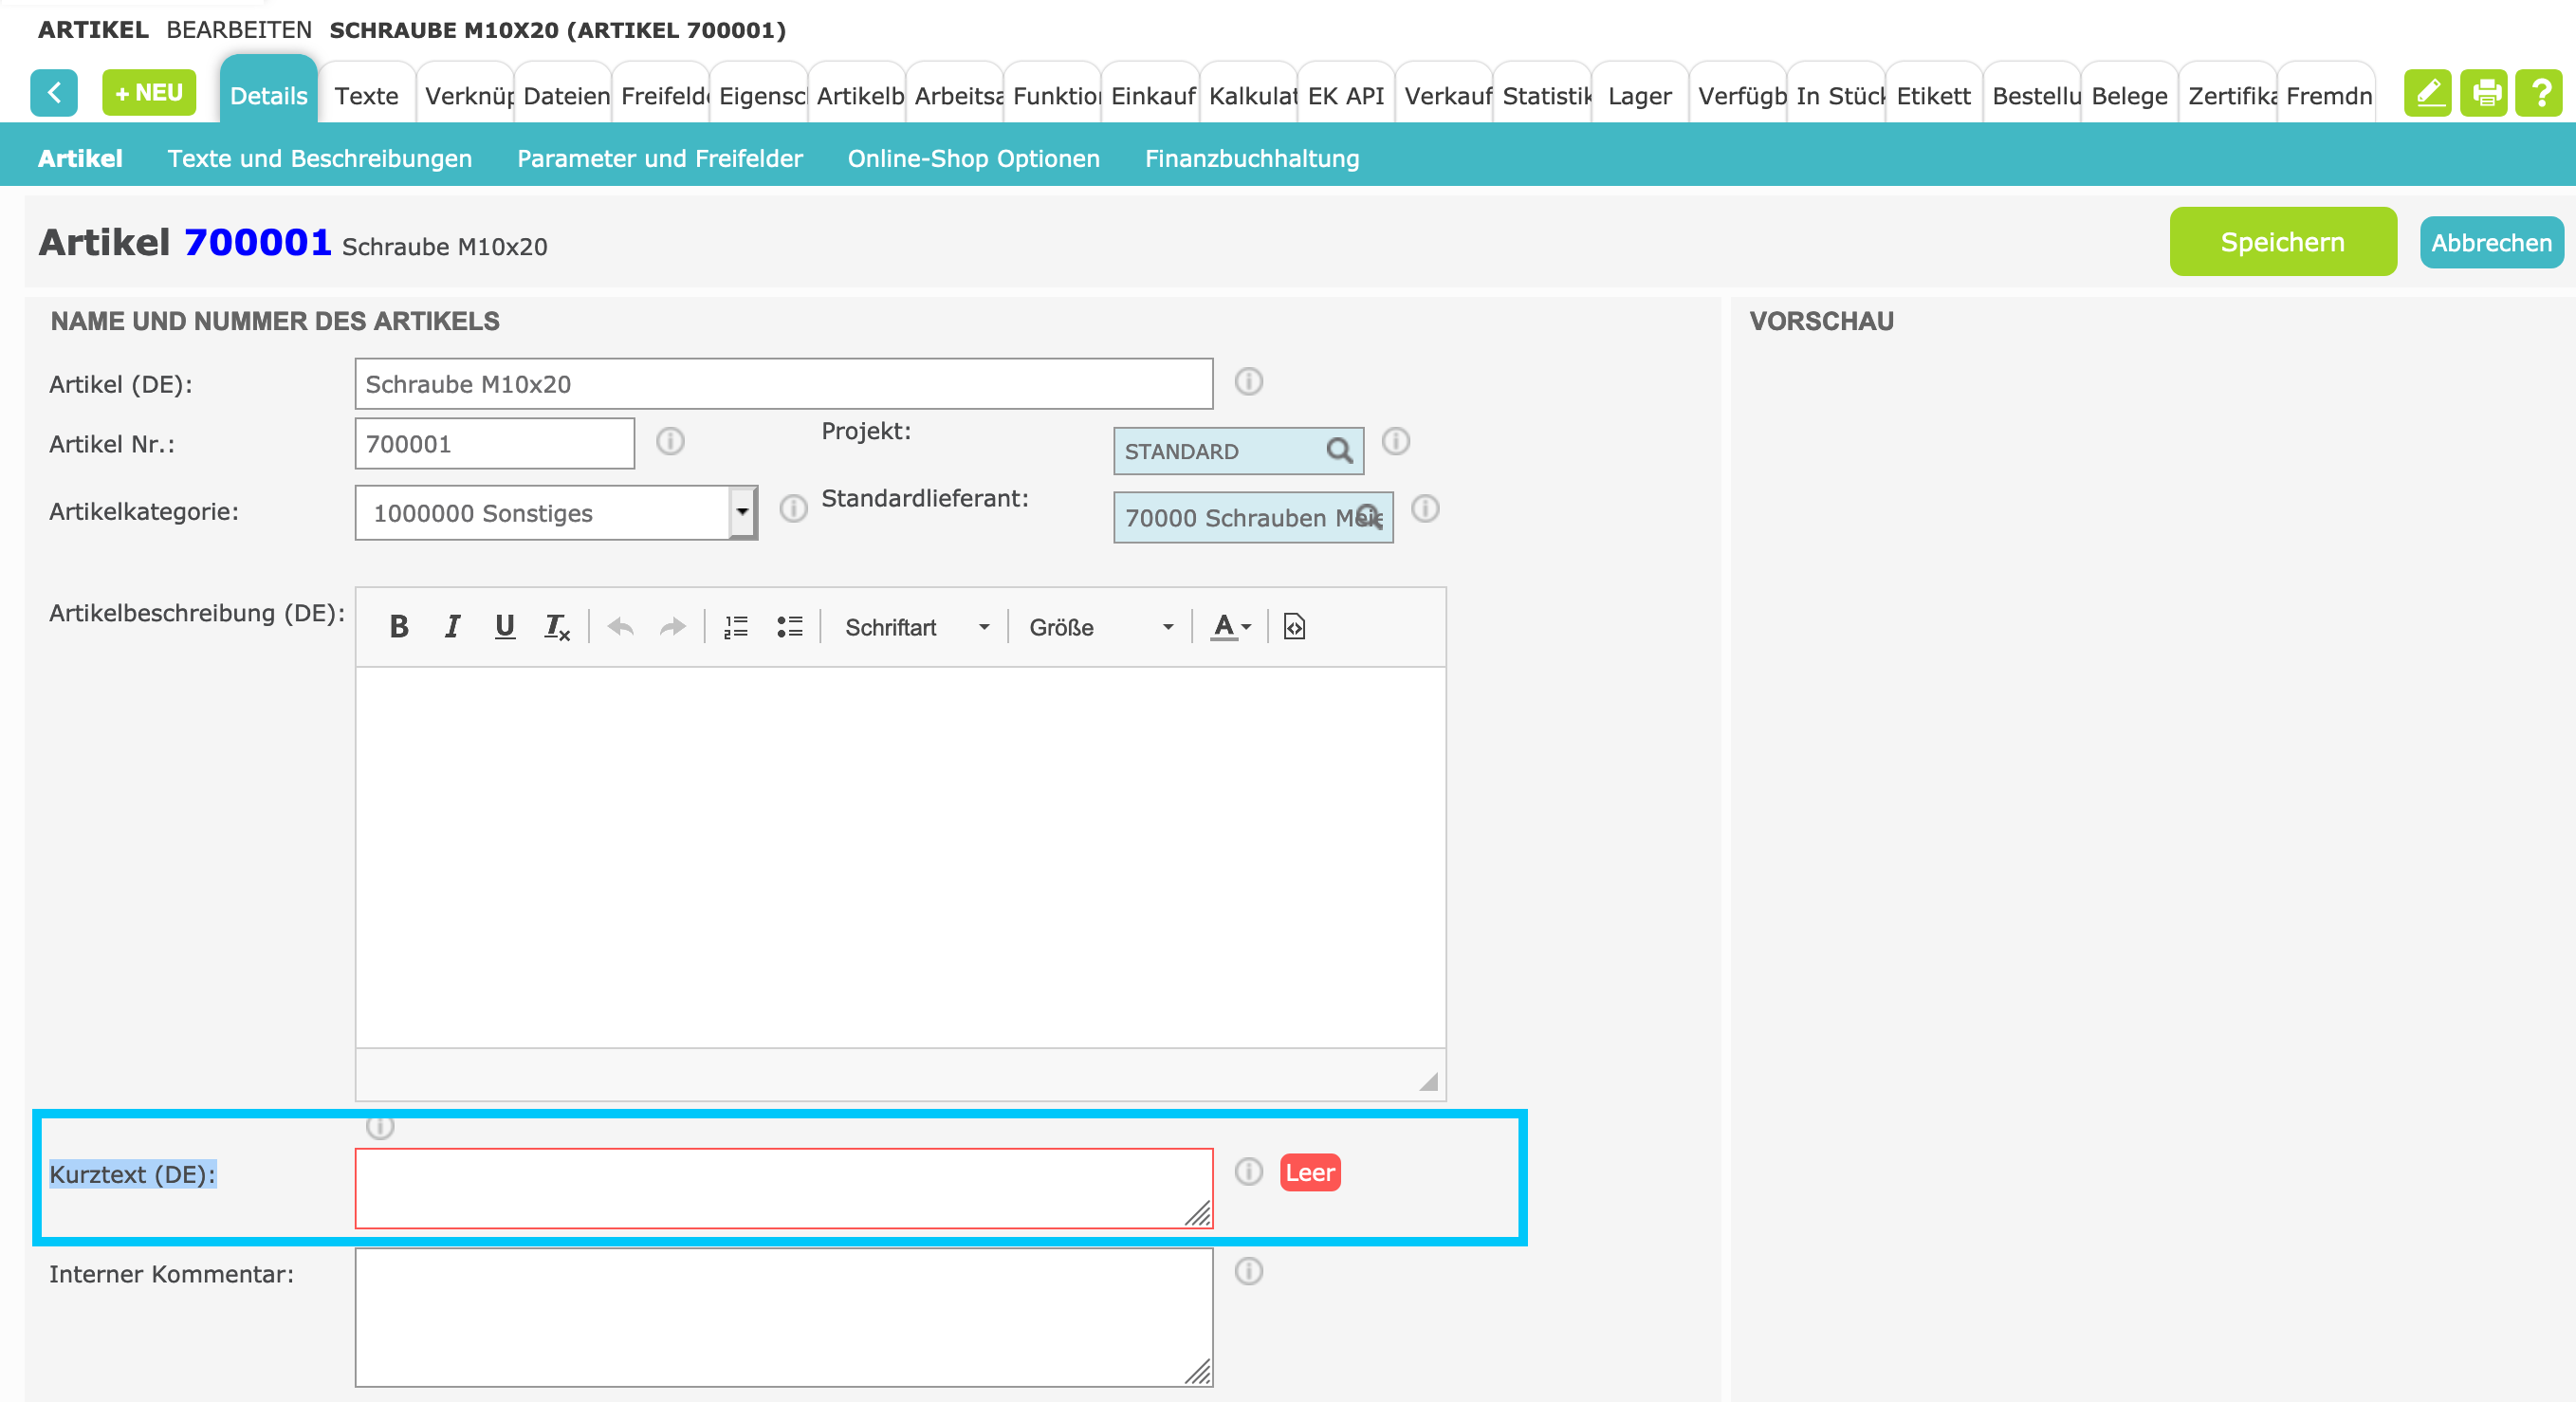Click into the Kurztext (DE) field
Viewport: 2576px width, 1402px height.
(783, 1188)
